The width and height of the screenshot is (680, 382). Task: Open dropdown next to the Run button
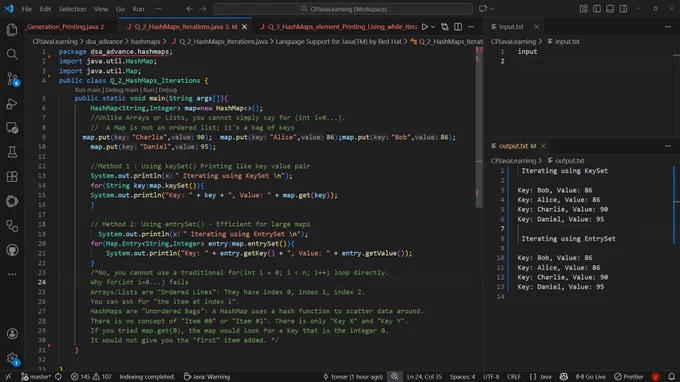point(433,27)
